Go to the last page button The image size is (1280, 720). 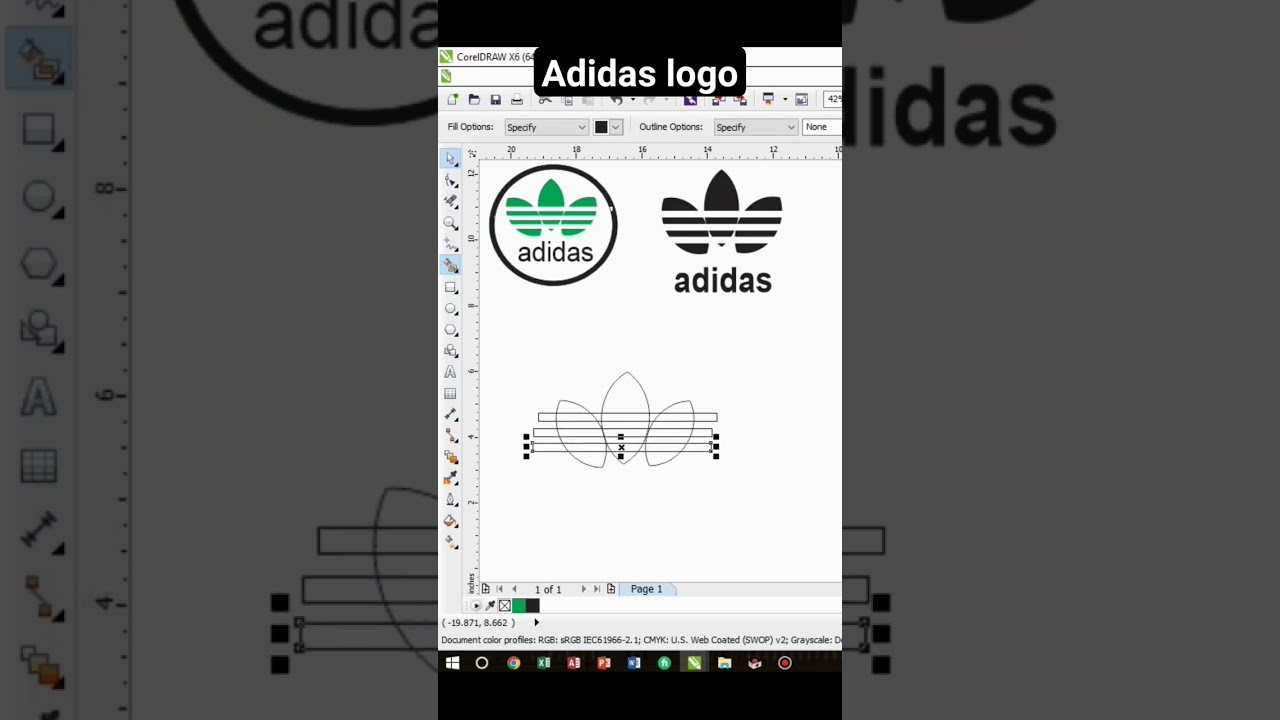tap(597, 589)
